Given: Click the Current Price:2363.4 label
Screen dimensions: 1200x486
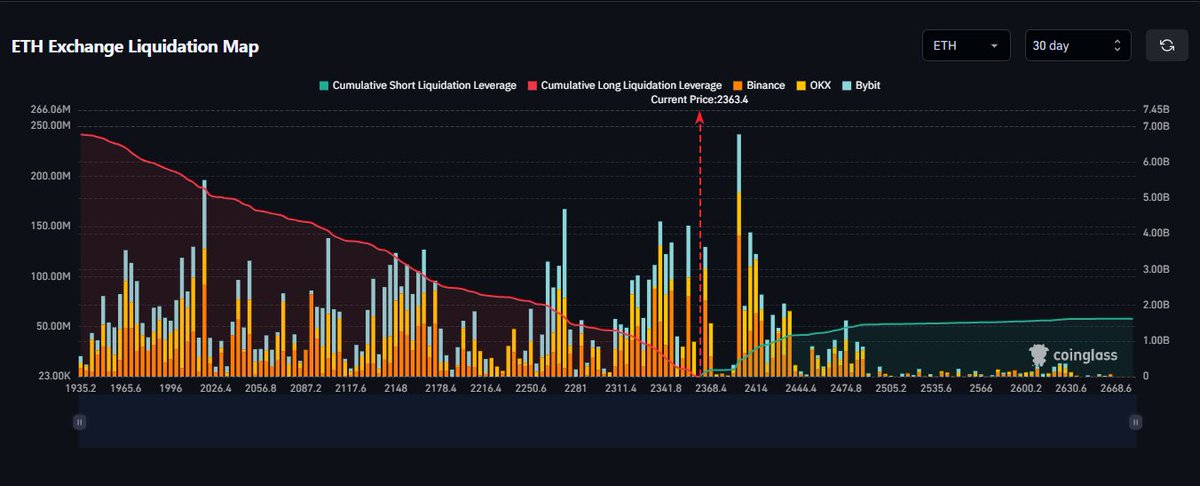Looking at the screenshot, I should [x=699, y=100].
